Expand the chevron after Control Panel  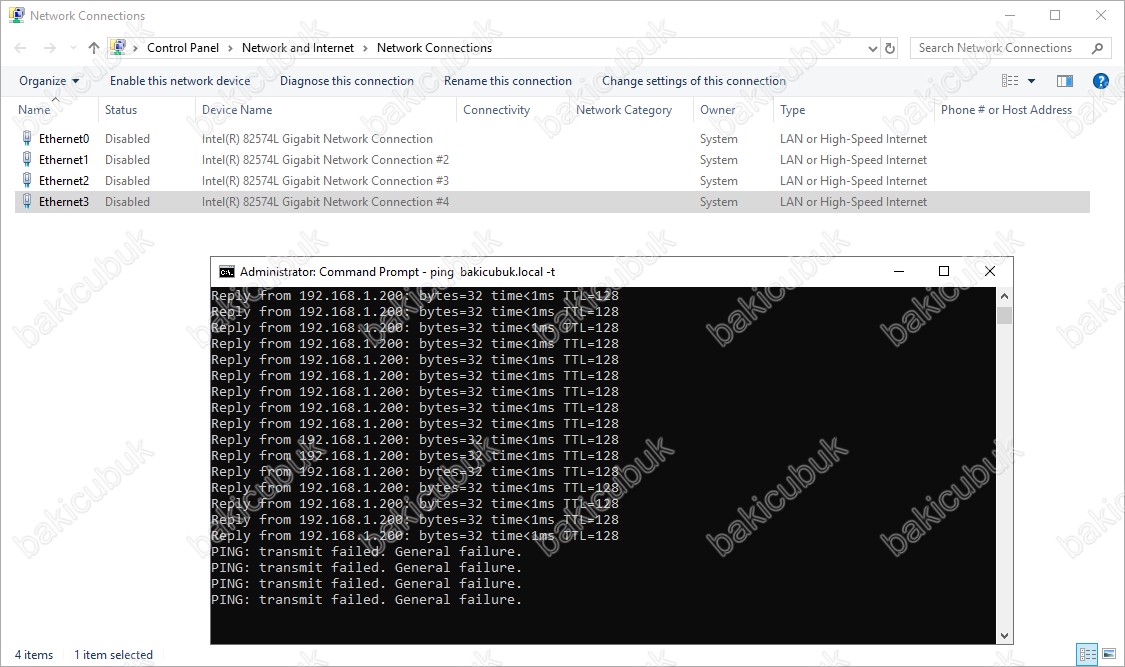coord(230,48)
